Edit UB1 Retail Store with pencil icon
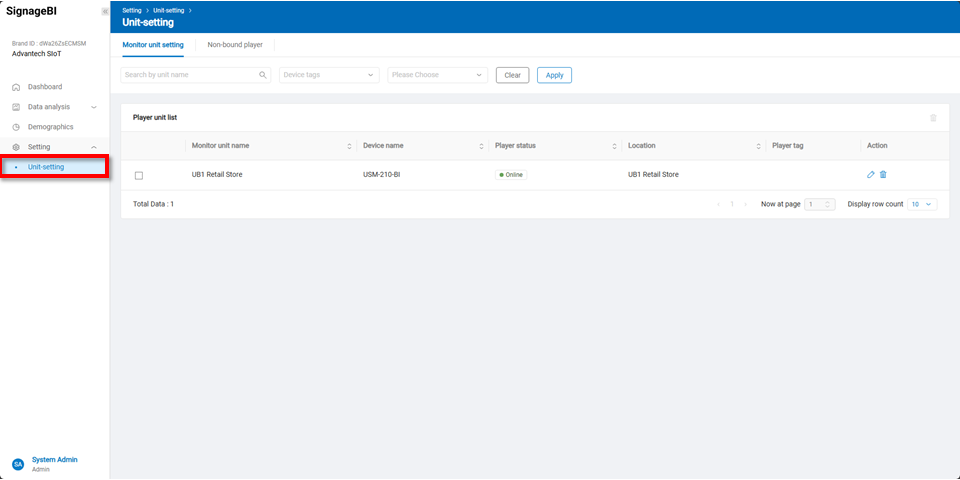This screenshot has height=480, width=960. coord(870,175)
